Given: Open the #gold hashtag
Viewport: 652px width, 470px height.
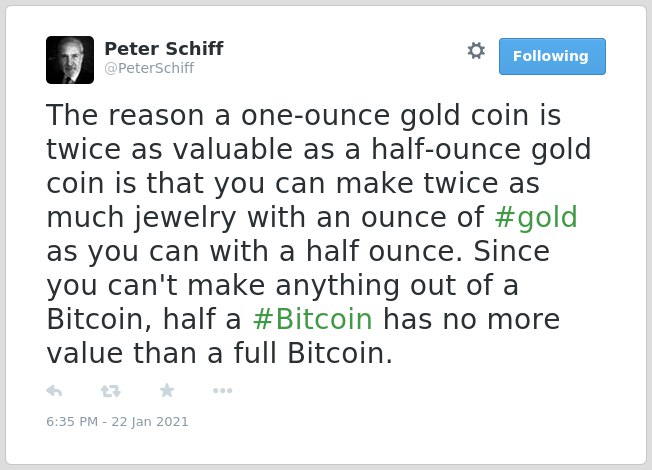Looking at the screenshot, I should [536, 217].
